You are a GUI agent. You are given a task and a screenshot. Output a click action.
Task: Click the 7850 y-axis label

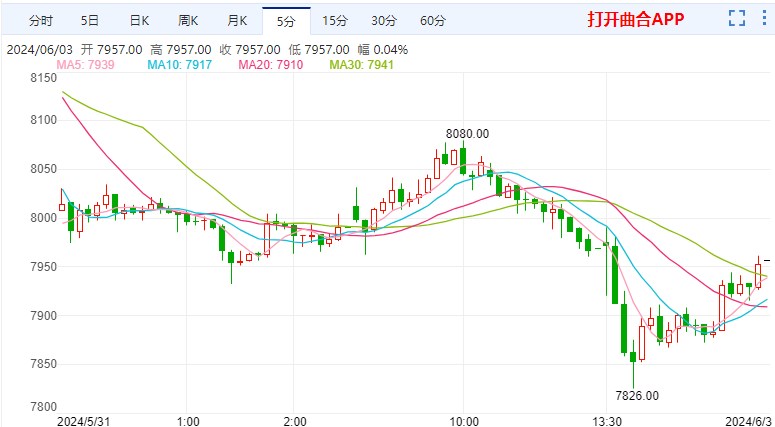[x=45, y=364]
